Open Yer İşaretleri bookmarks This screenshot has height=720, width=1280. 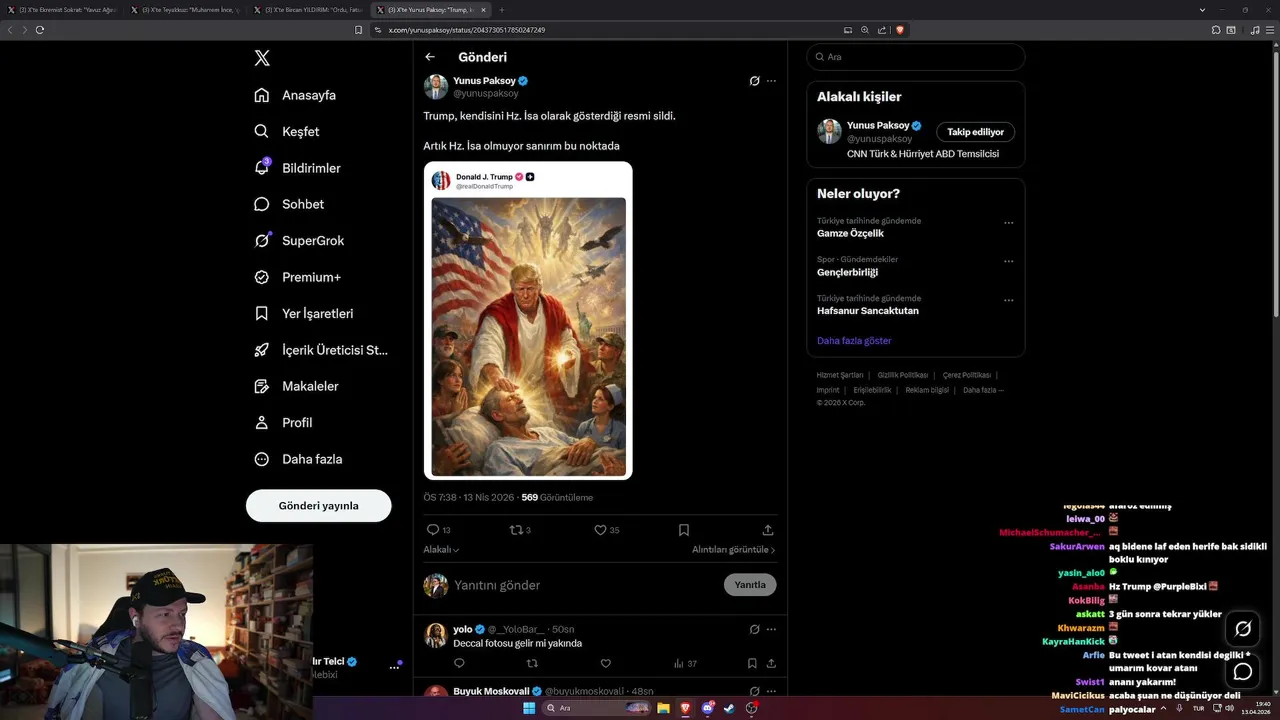coord(303,313)
